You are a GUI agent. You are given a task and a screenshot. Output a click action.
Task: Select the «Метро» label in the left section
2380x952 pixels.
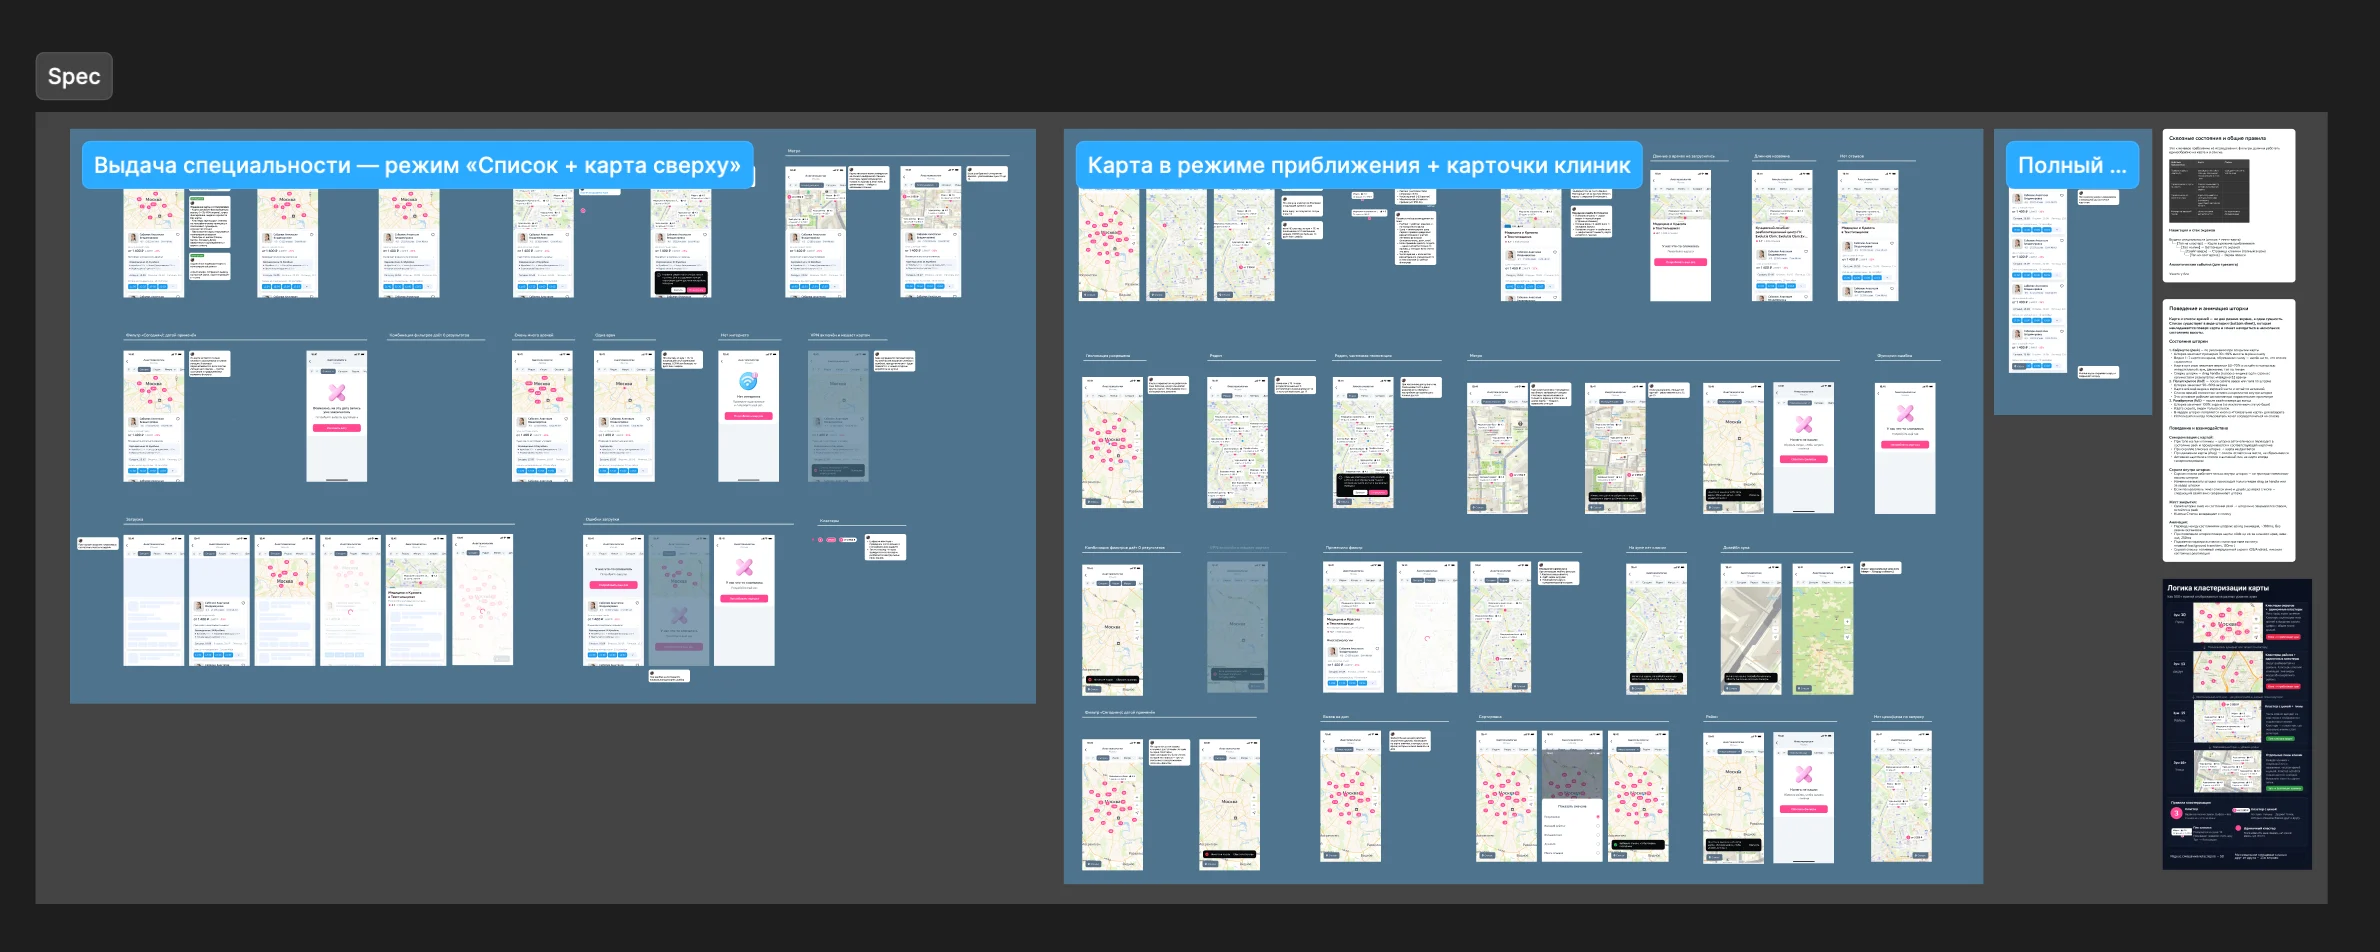[x=794, y=151]
